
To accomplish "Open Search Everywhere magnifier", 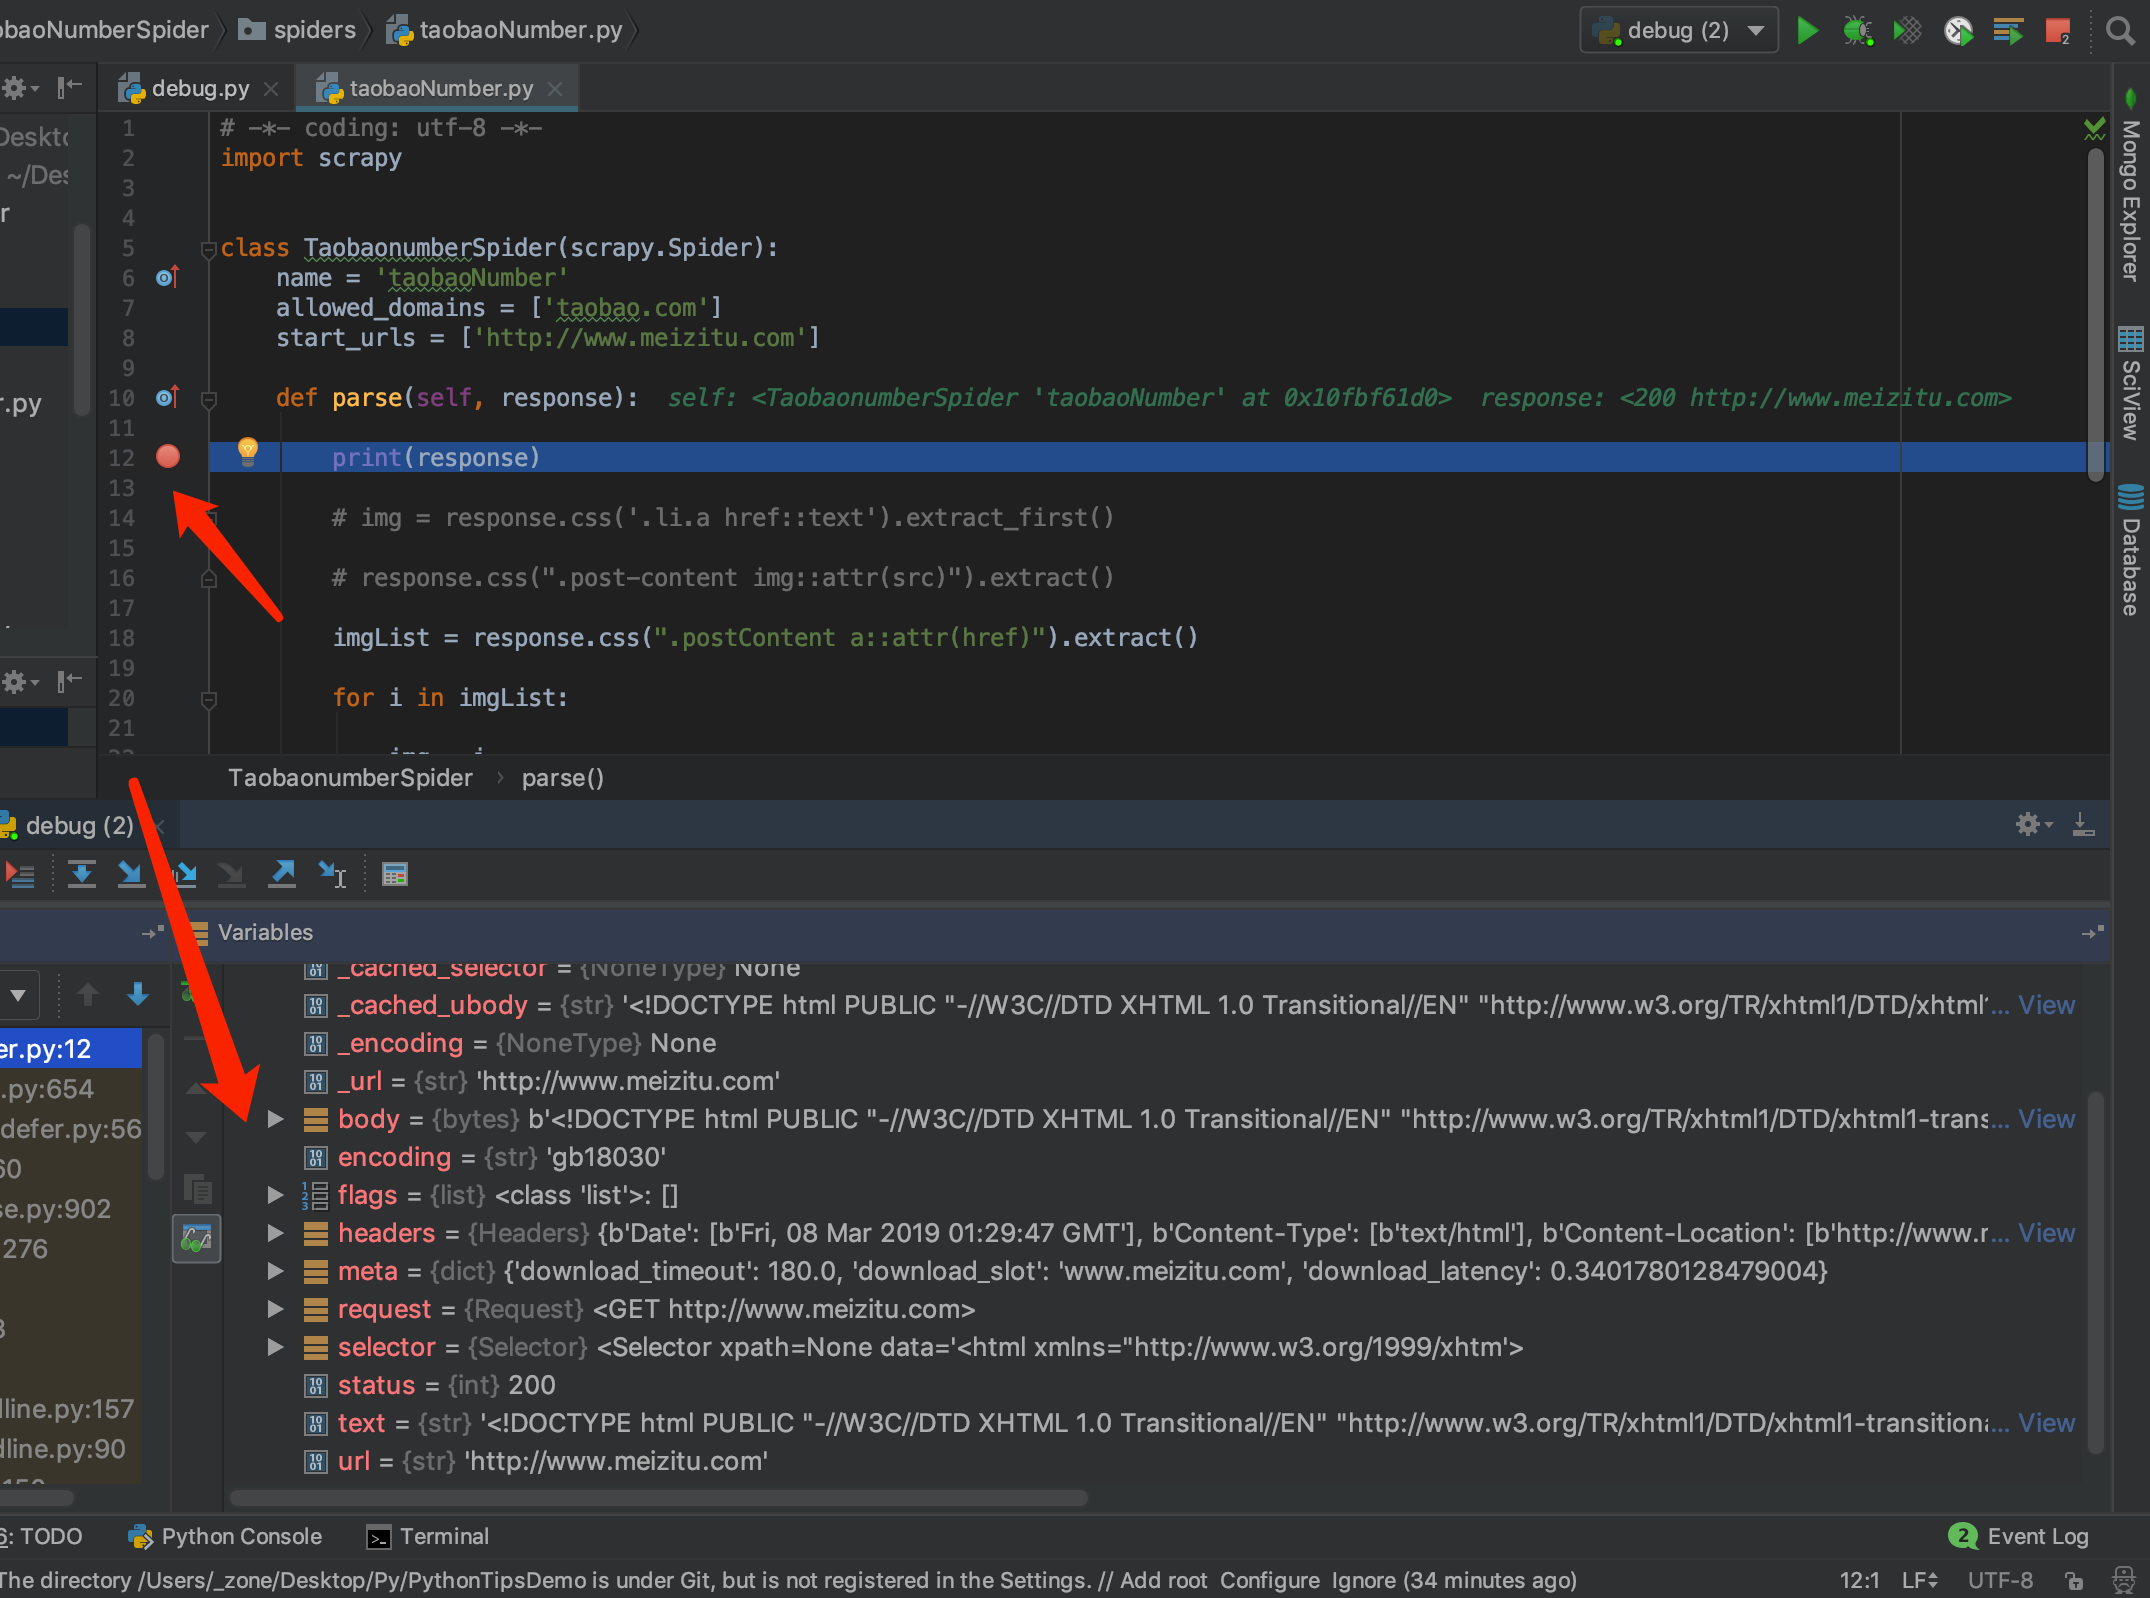I will pos(2120,31).
